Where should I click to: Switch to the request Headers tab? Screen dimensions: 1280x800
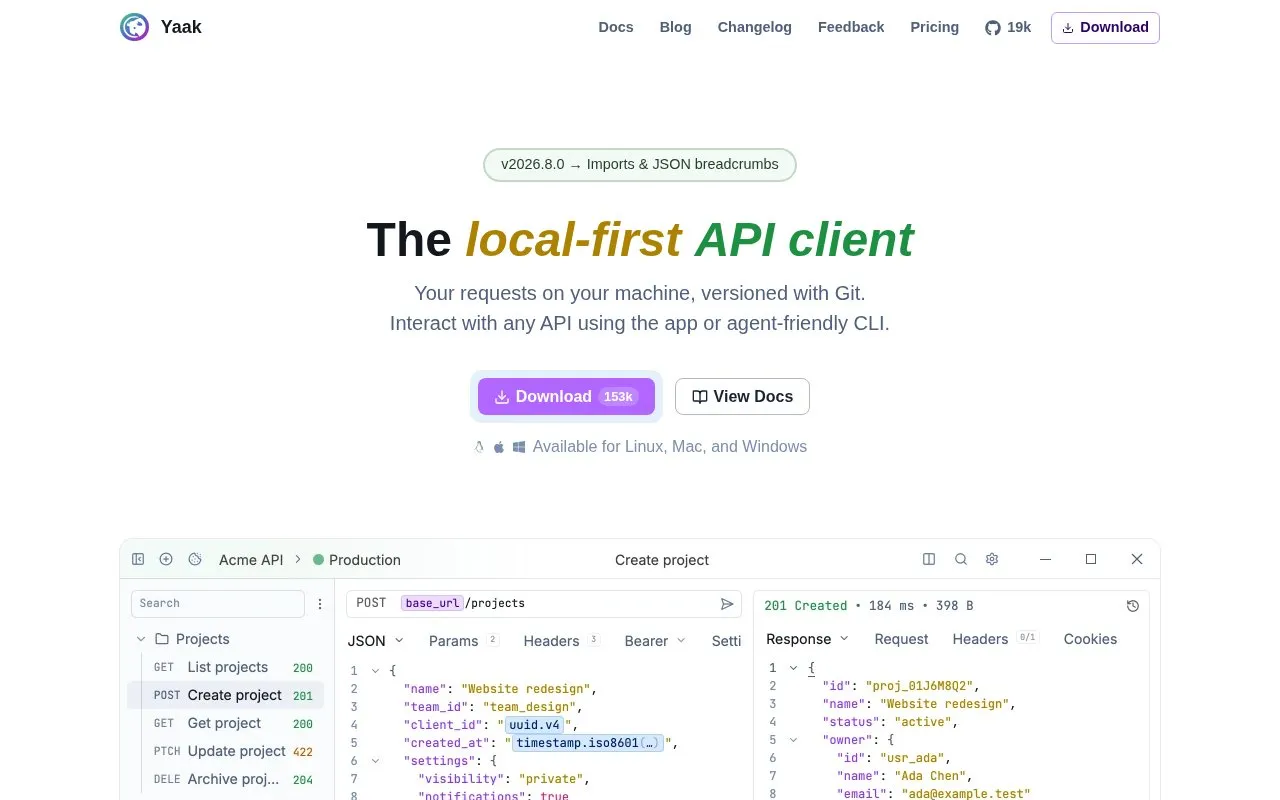[x=562, y=640]
